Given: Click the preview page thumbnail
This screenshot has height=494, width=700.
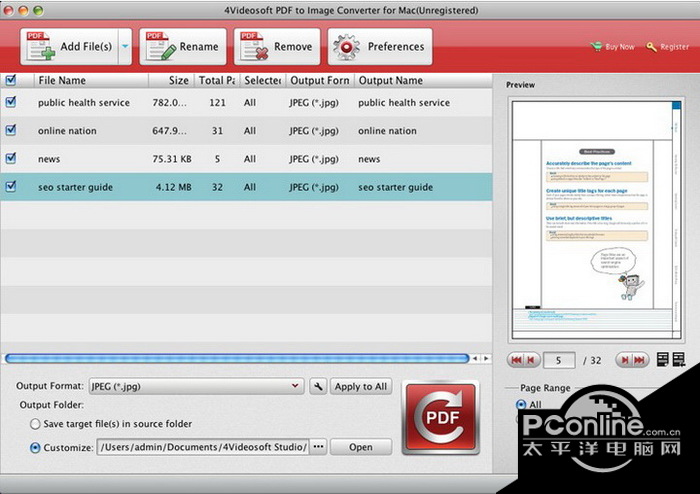Looking at the screenshot, I should [x=596, y=220].
